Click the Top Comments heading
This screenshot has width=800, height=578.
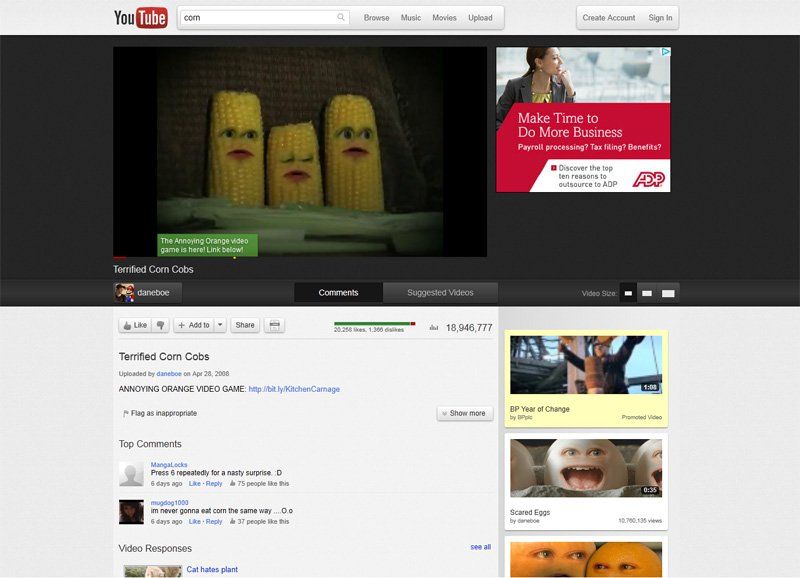(x=150, y=444)
